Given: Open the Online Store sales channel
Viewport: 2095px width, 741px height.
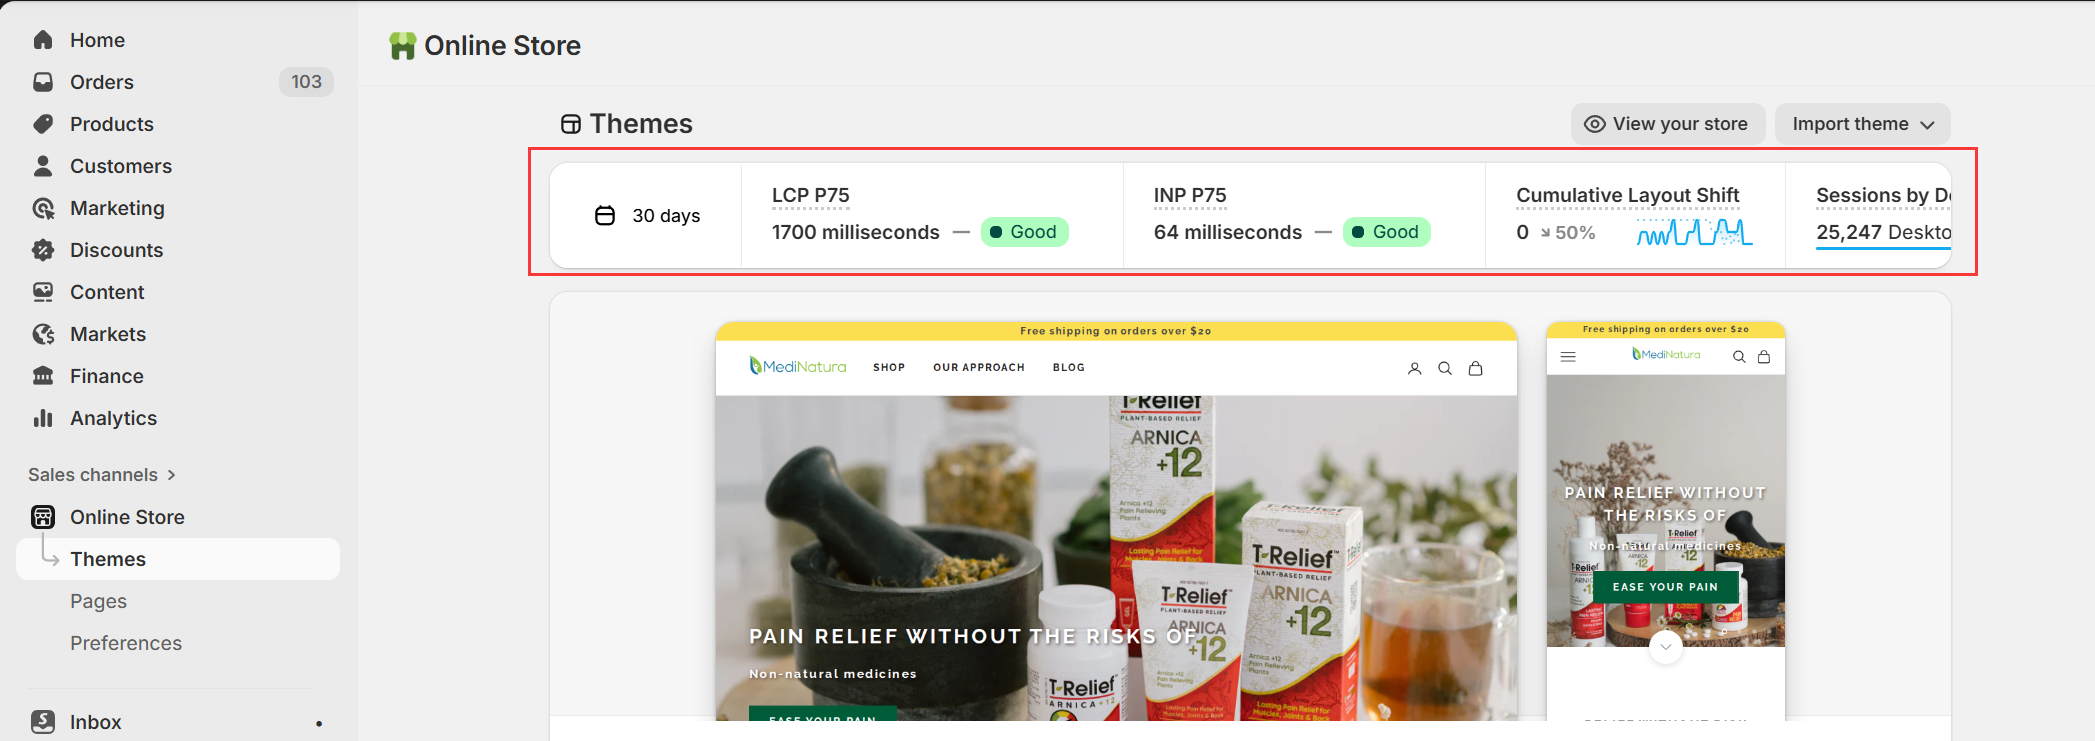Looking at the screenshot, I should click(127, 517).
